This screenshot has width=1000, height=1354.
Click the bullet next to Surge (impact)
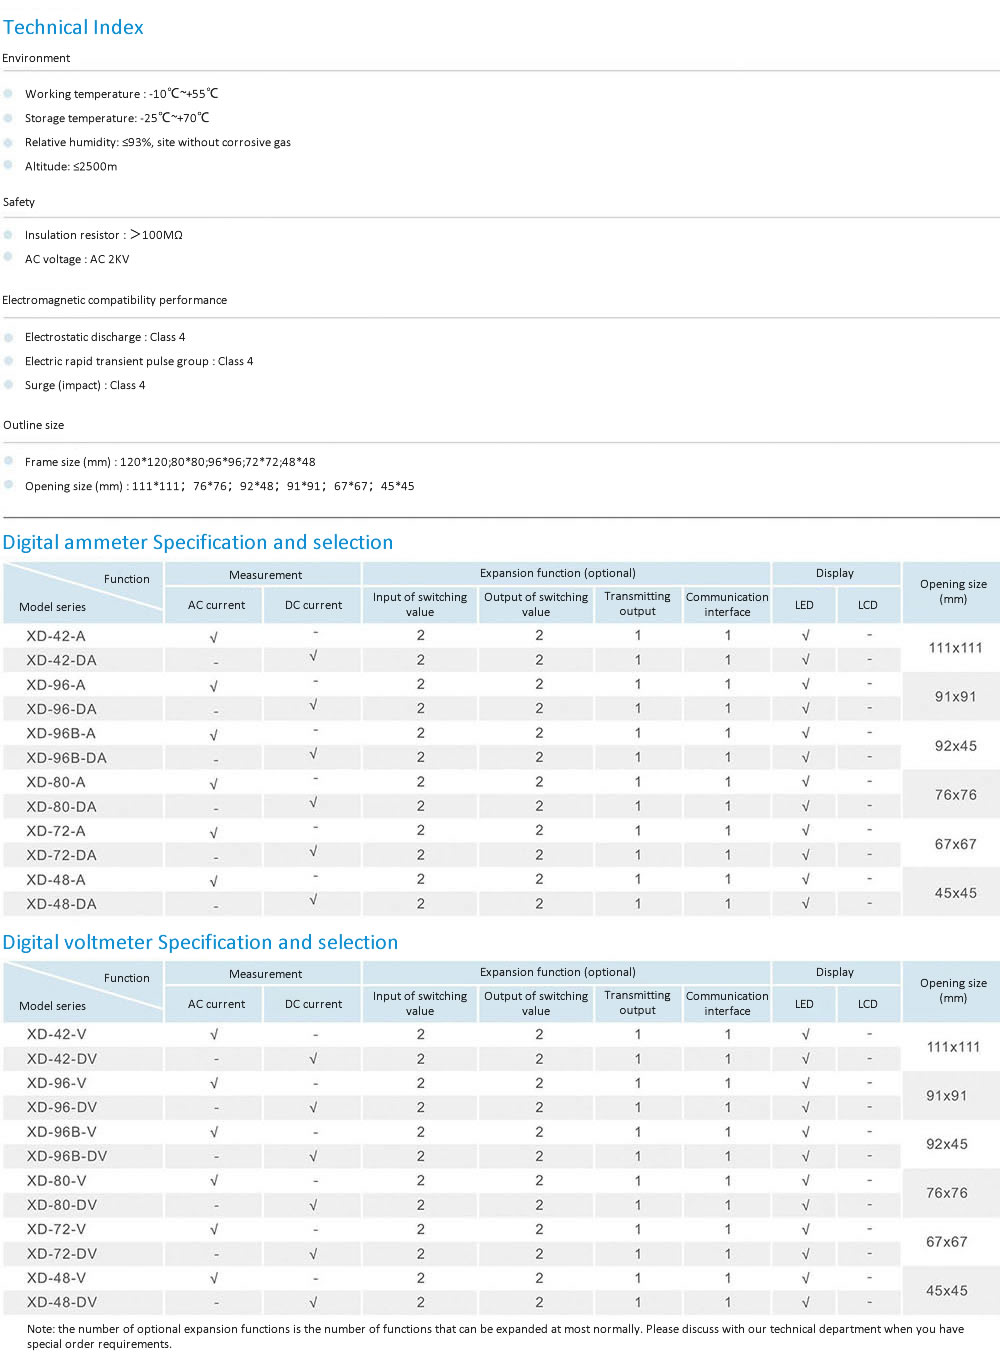click(x=8, y=385)
